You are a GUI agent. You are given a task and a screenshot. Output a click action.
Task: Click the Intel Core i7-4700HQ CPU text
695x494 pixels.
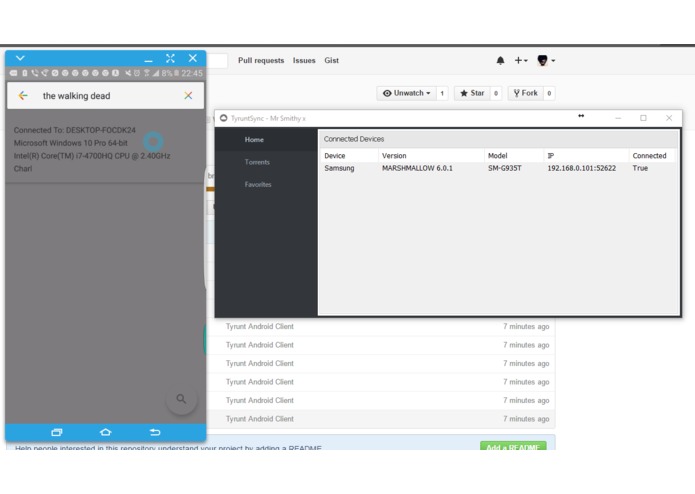coord(92,156)
